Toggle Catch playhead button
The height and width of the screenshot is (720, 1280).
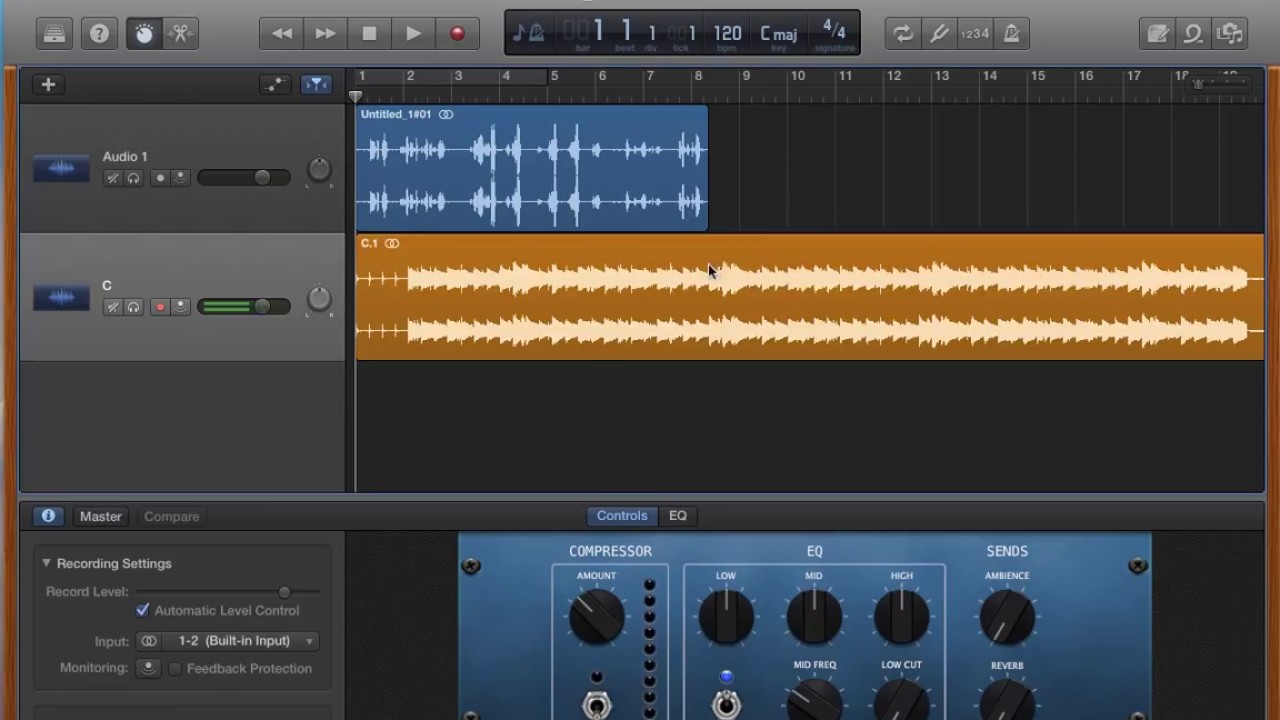pos(316,85)
